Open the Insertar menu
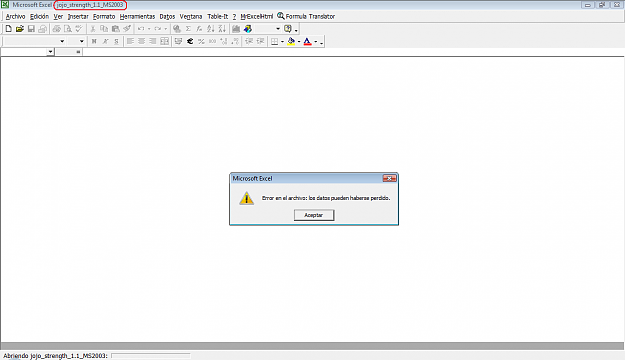 coord(78,16)
